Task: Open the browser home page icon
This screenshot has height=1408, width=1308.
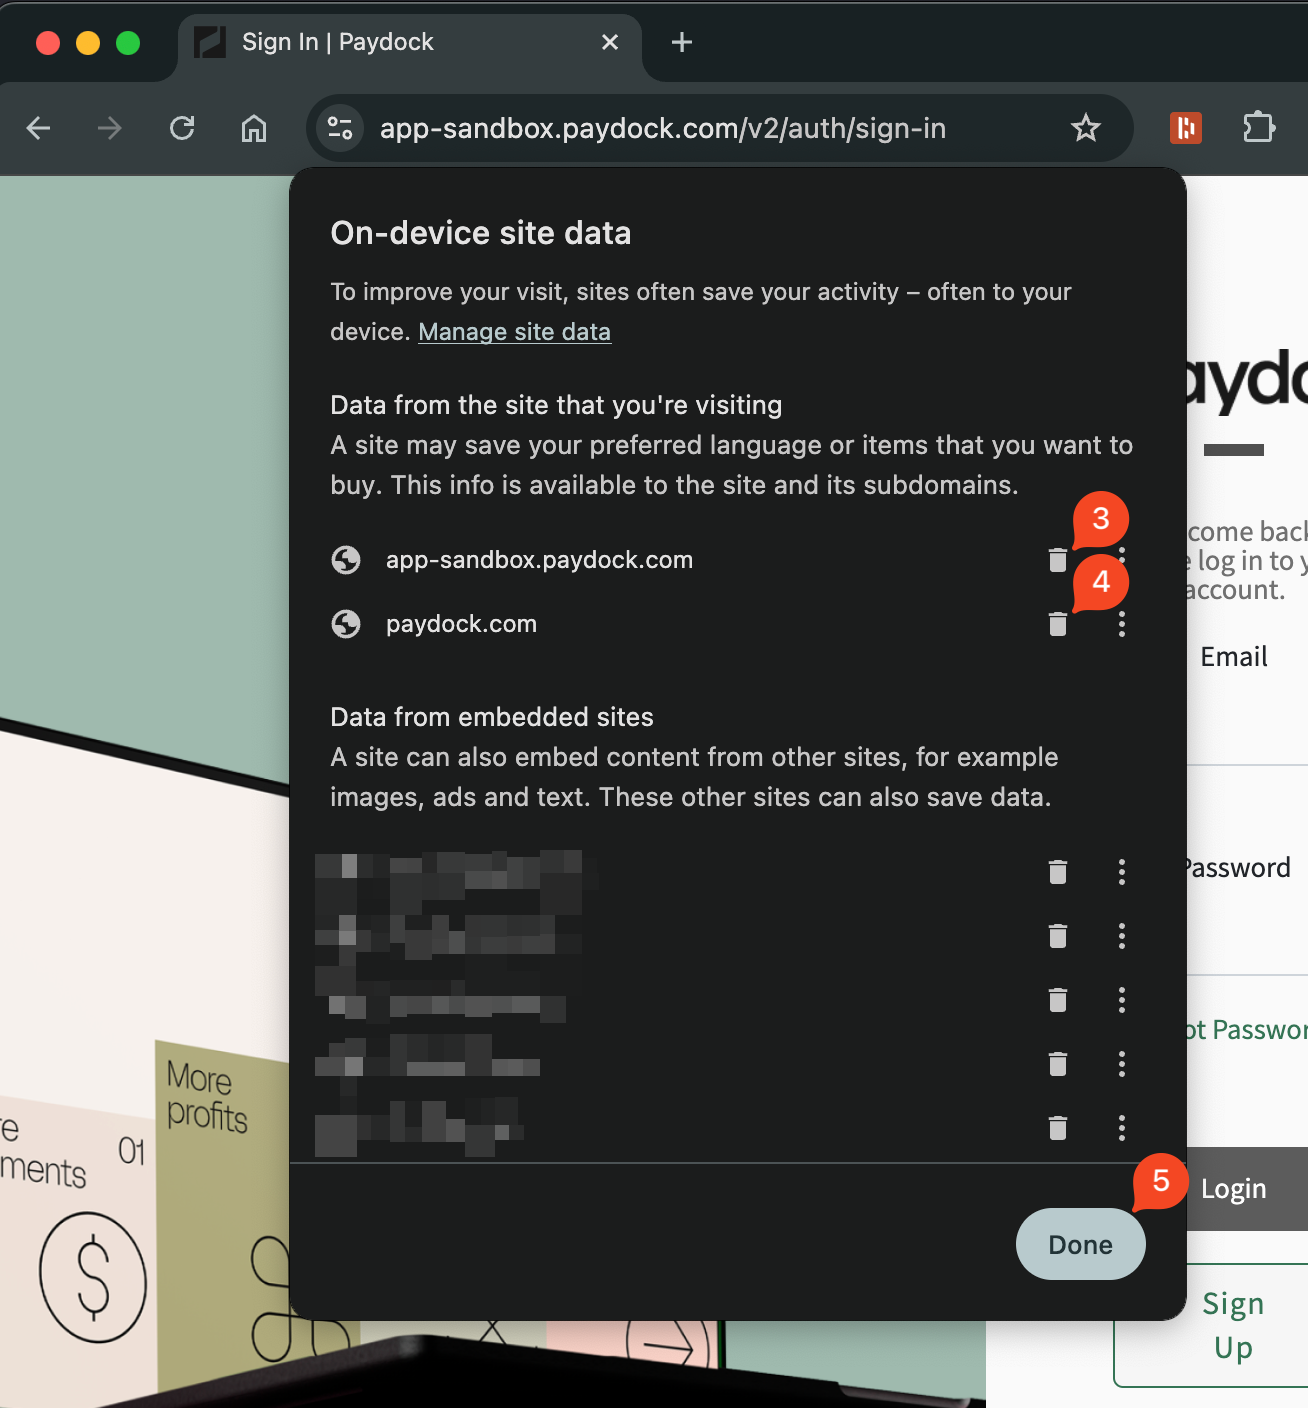Action: point(254,128)
